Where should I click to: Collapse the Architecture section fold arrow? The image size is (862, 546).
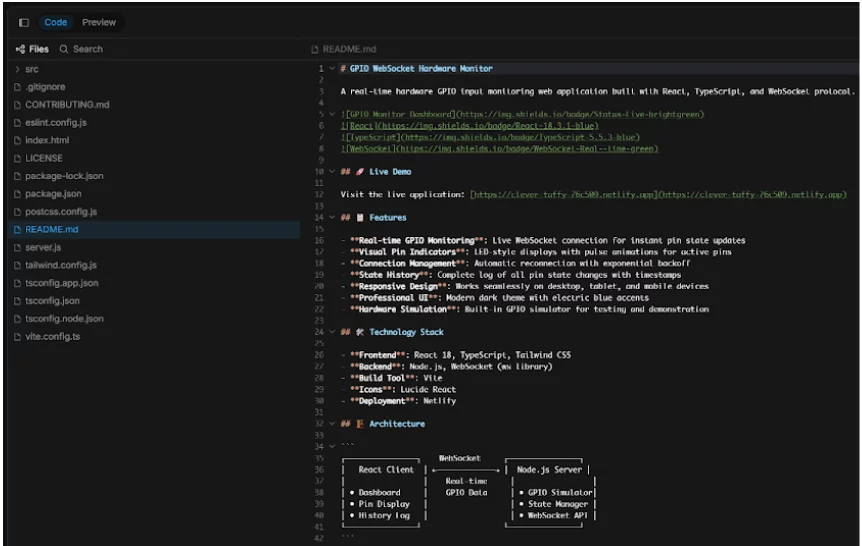pyautogui.click(x=332, y=424)
